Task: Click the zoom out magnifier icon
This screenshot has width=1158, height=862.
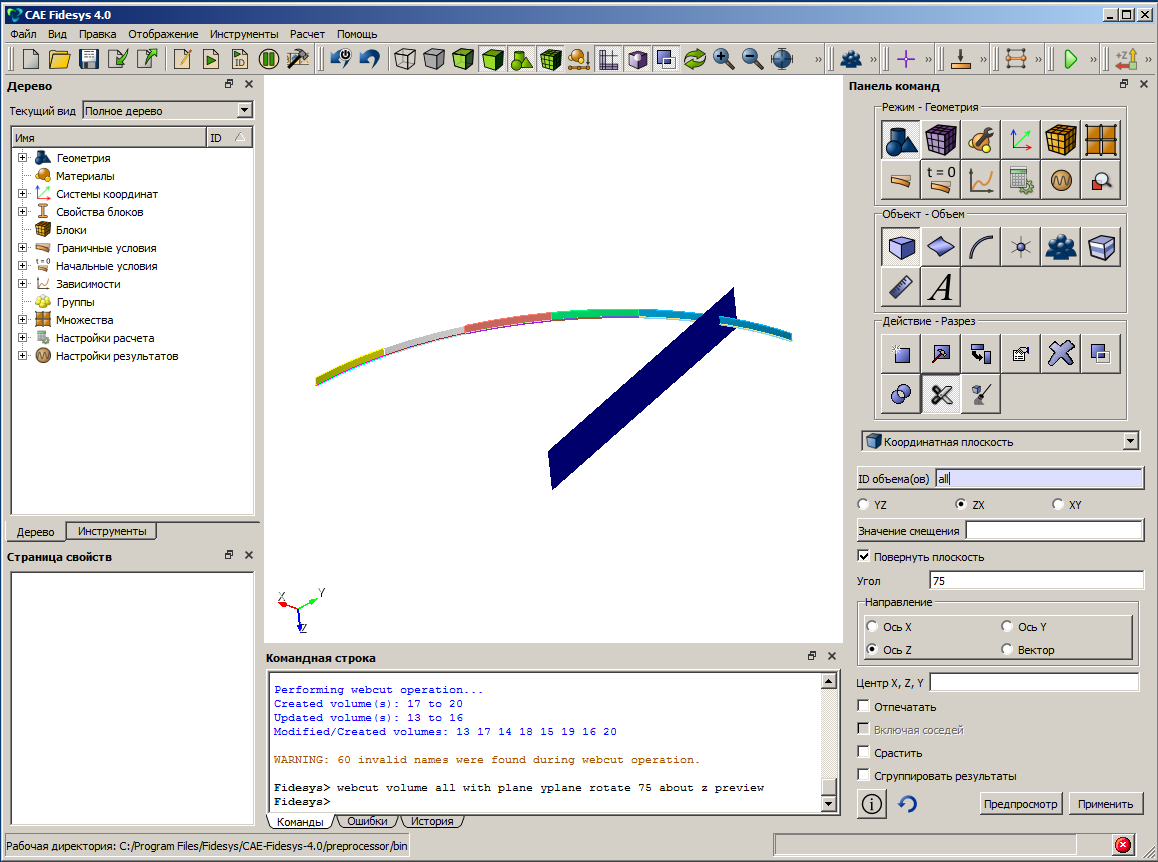Action: coord(752,59)
